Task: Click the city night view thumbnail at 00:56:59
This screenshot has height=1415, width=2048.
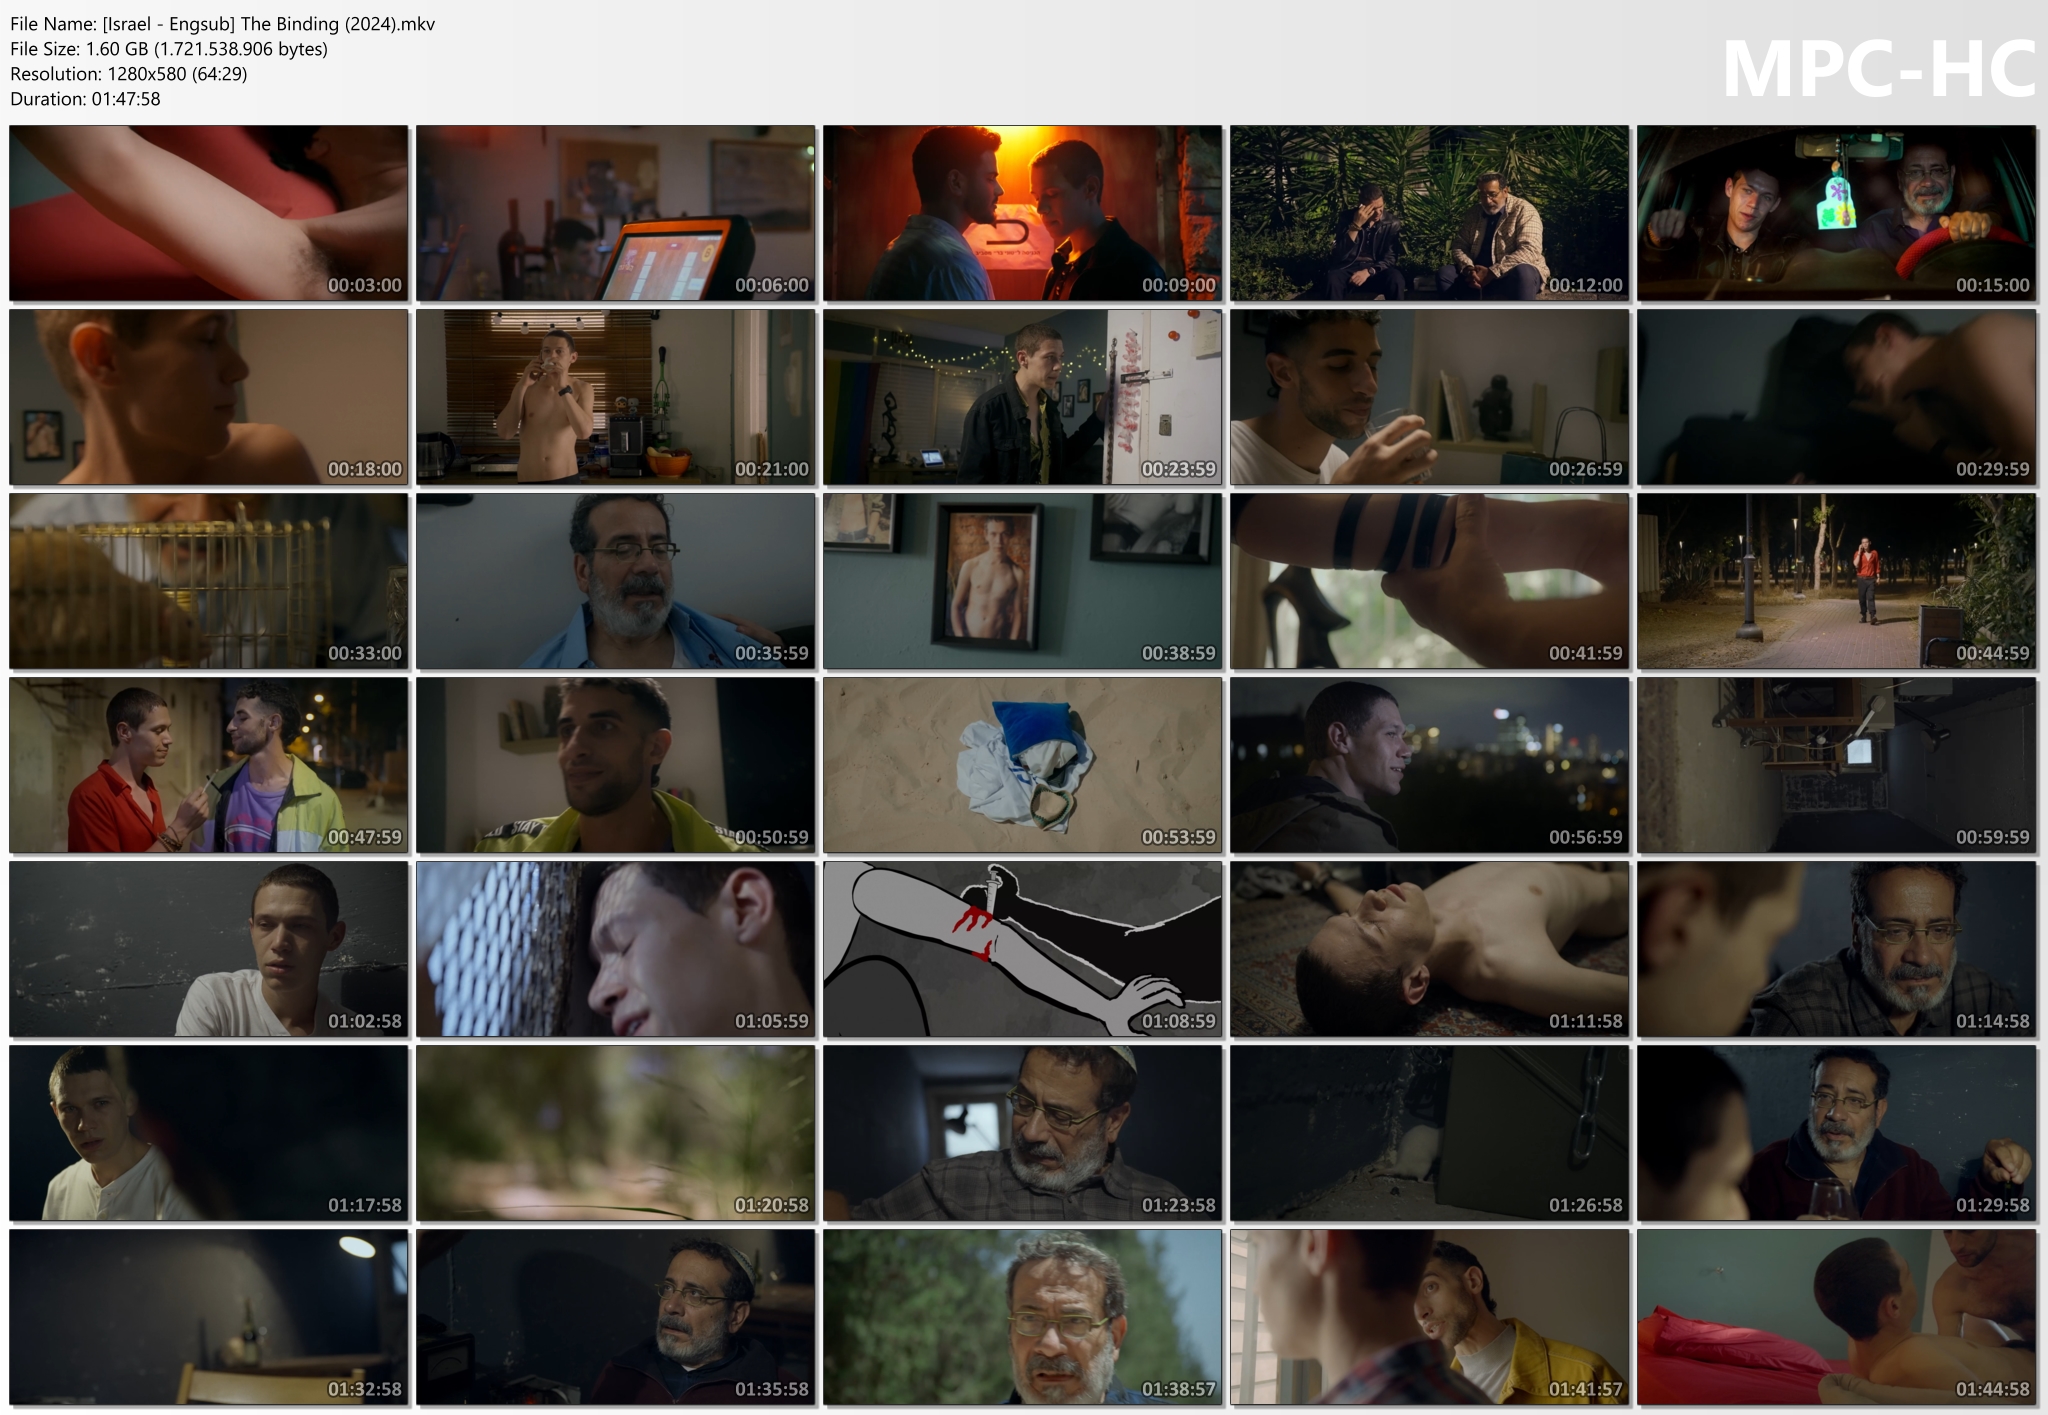Action: (1429, 765)
